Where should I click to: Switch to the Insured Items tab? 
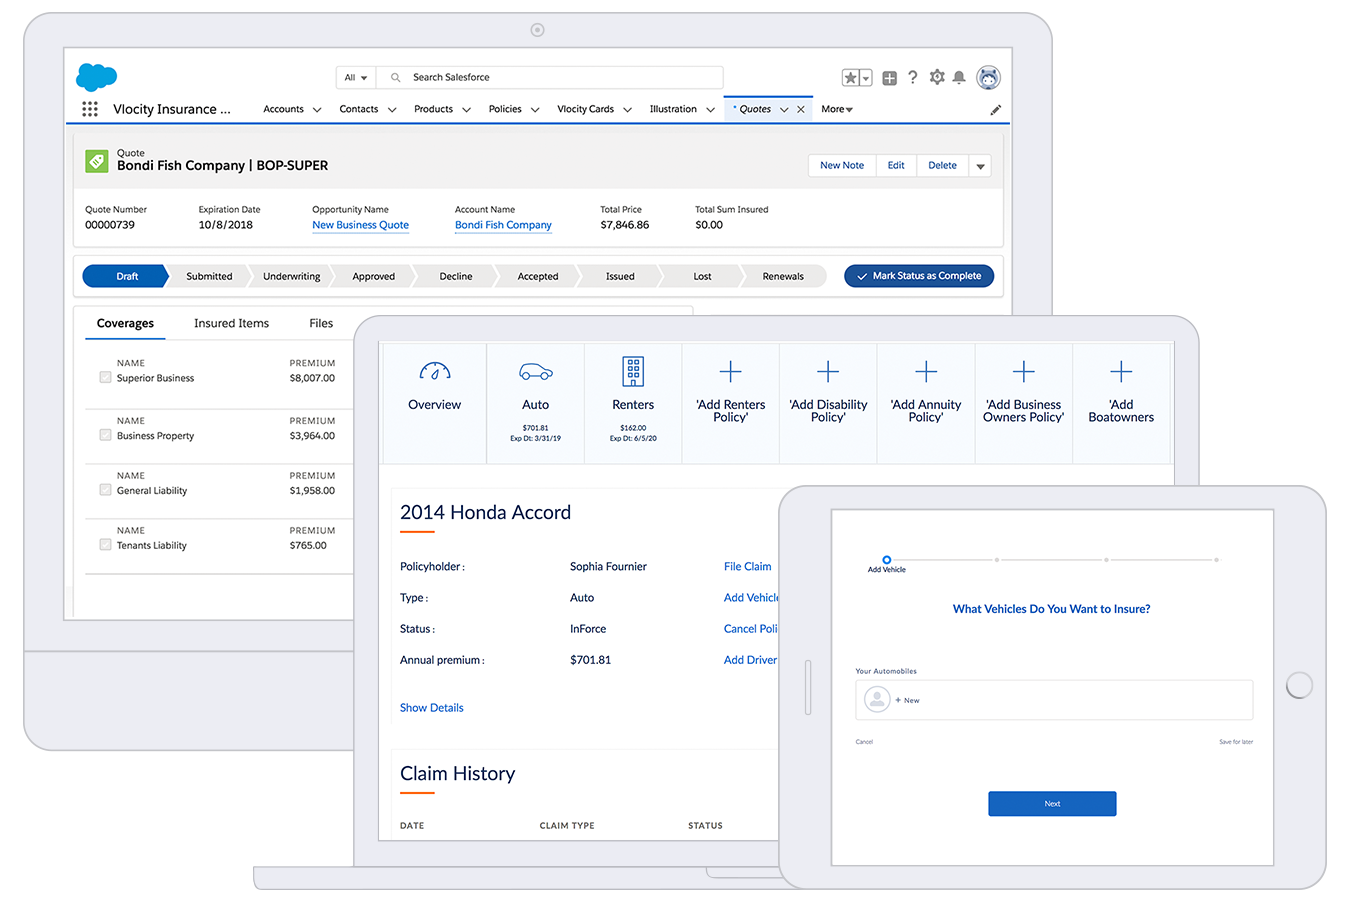(x=231, y=323)
